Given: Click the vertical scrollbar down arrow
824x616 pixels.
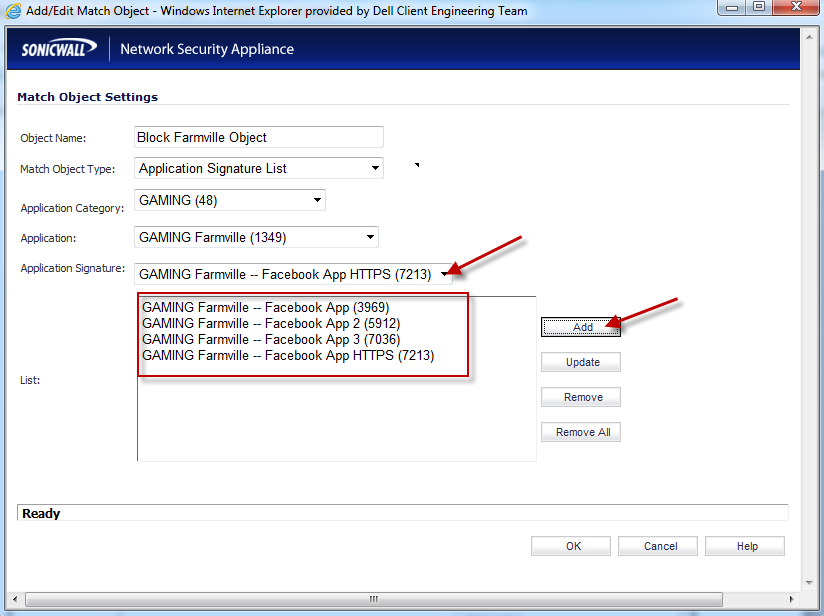Looking at the screenshot, I should (x=809, y=582).
